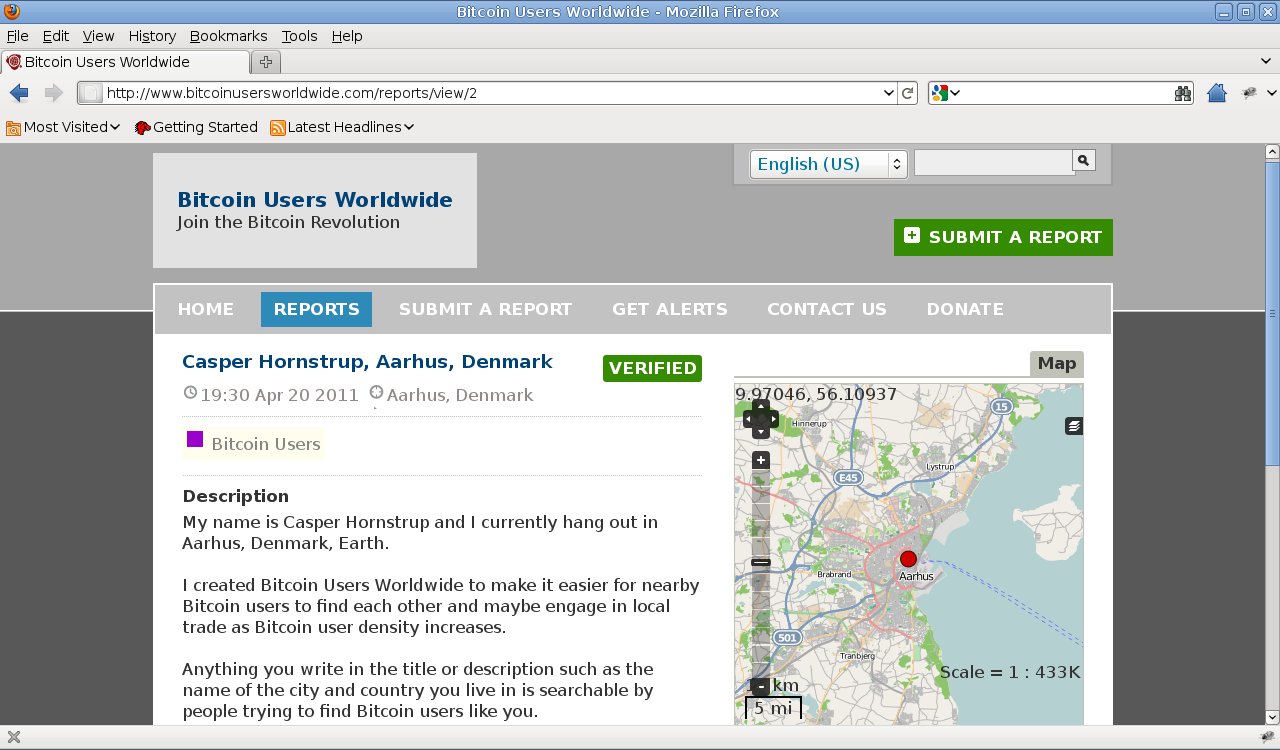Go to HOME in site navigation
Viewport: 1280px width, 750px height.
tap(206, 309)
